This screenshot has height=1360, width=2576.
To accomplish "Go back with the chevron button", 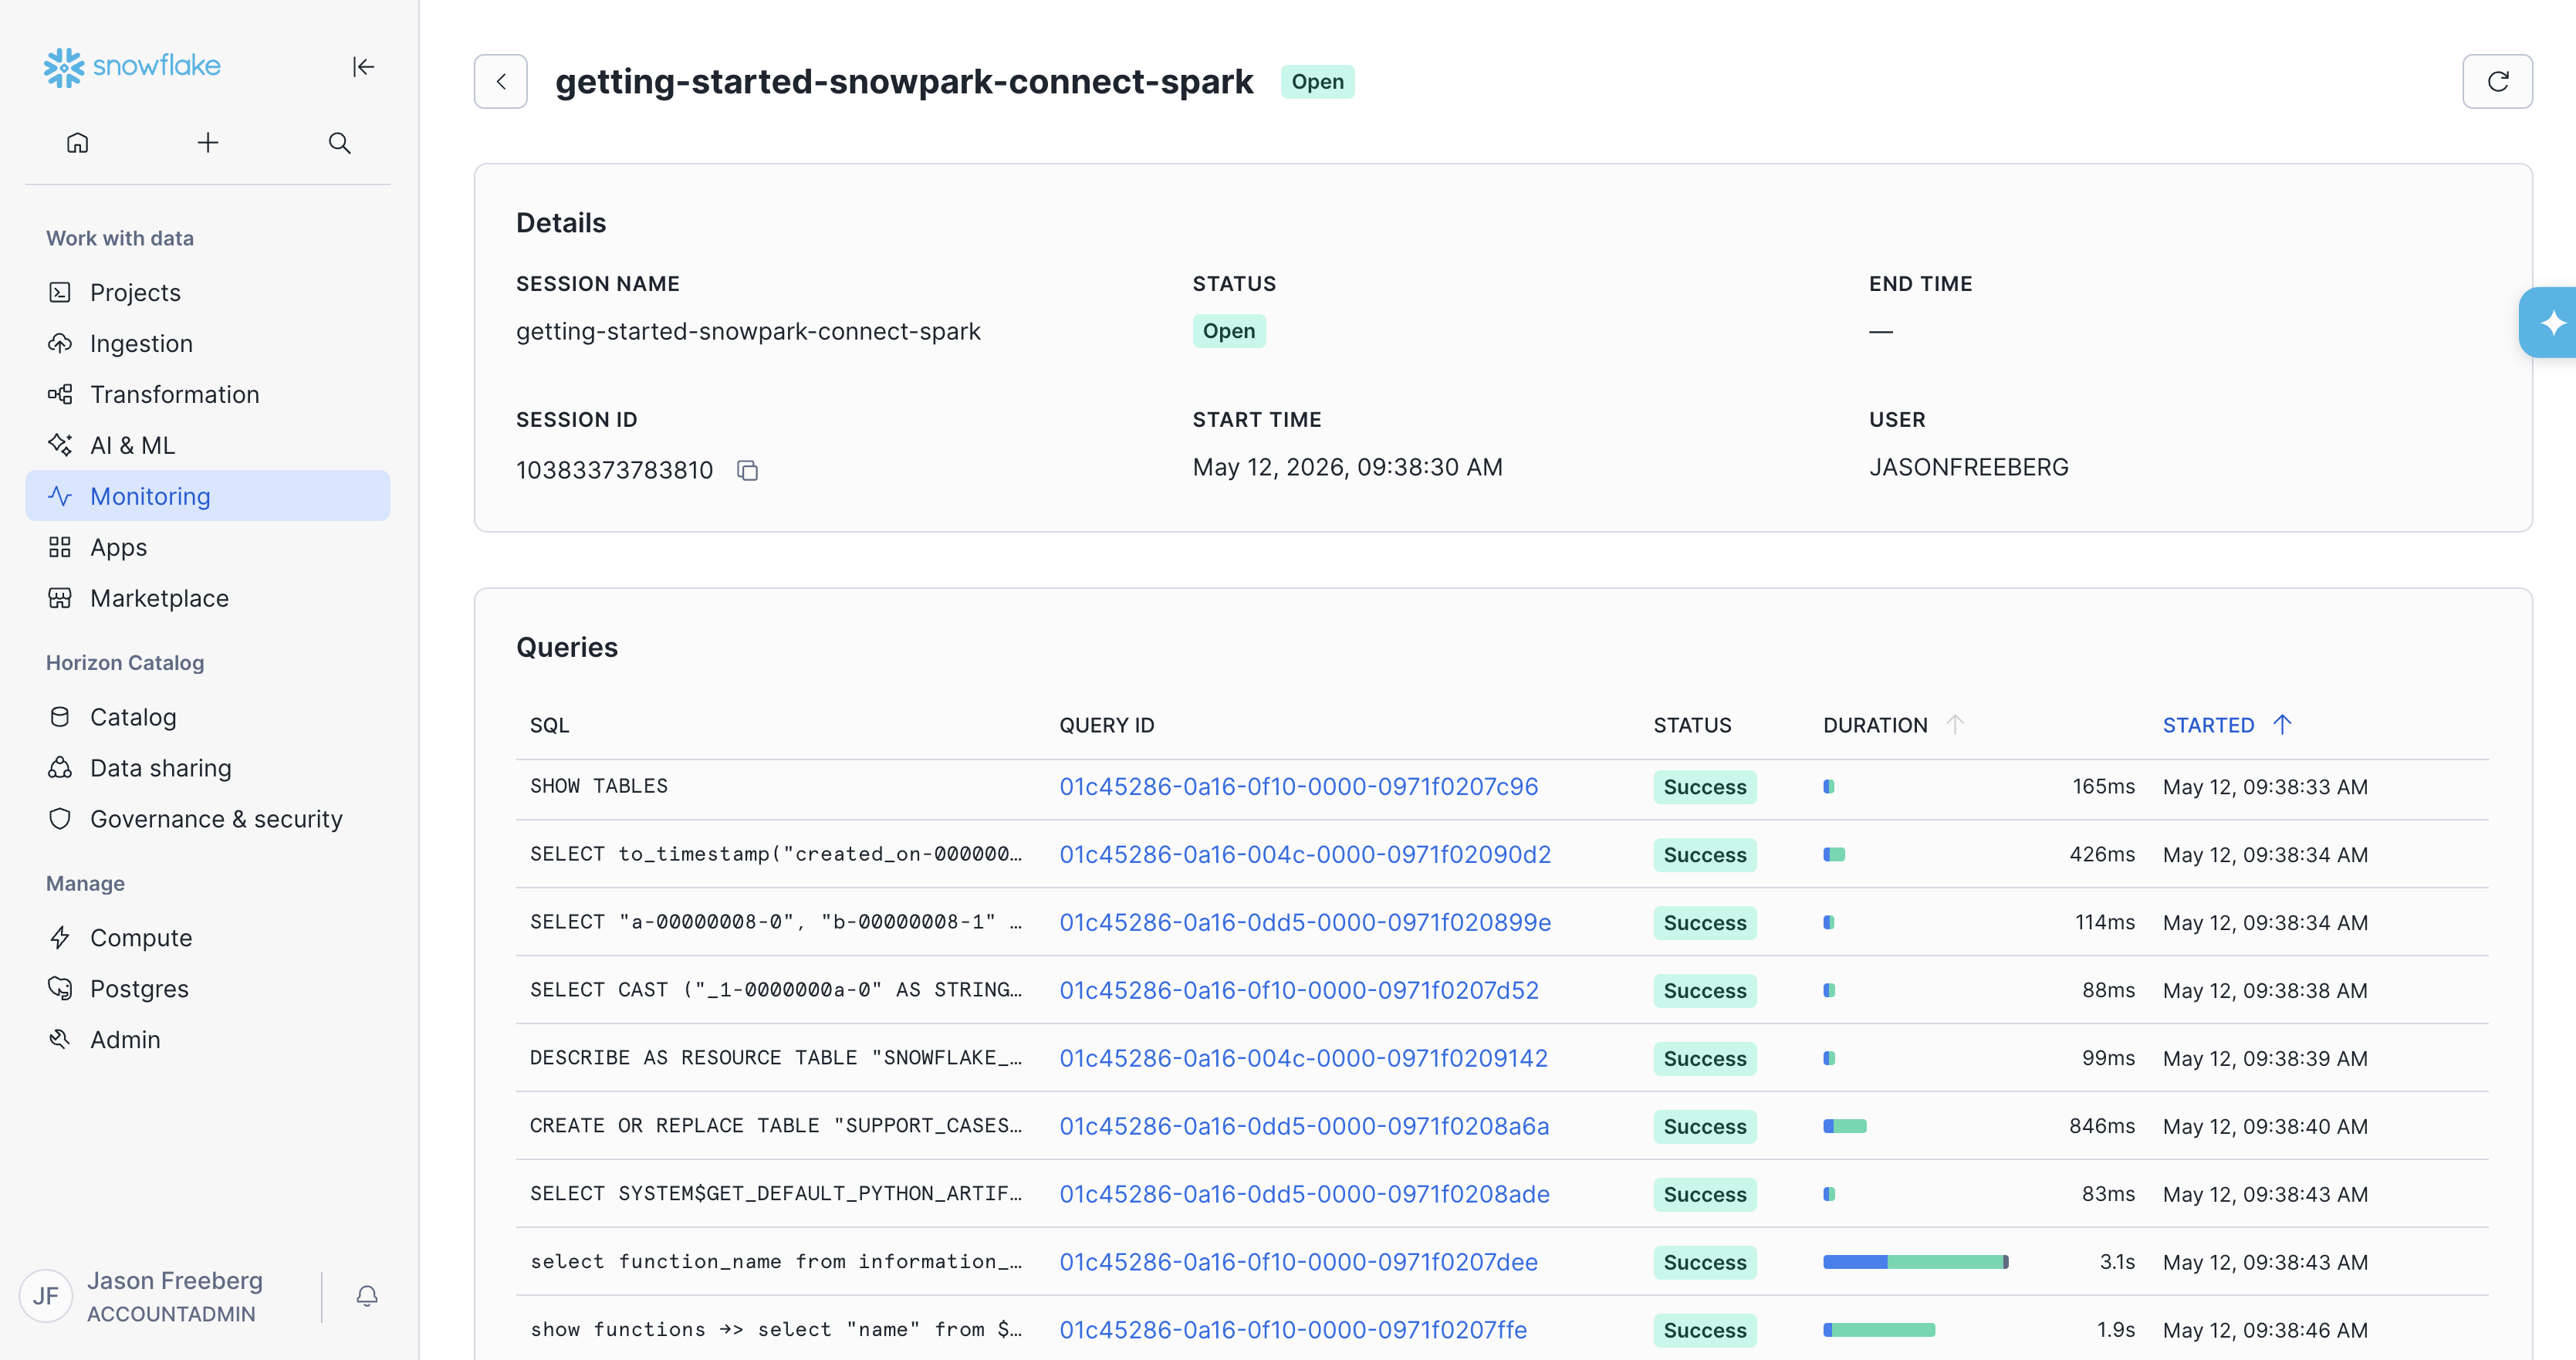I will 501,81.
